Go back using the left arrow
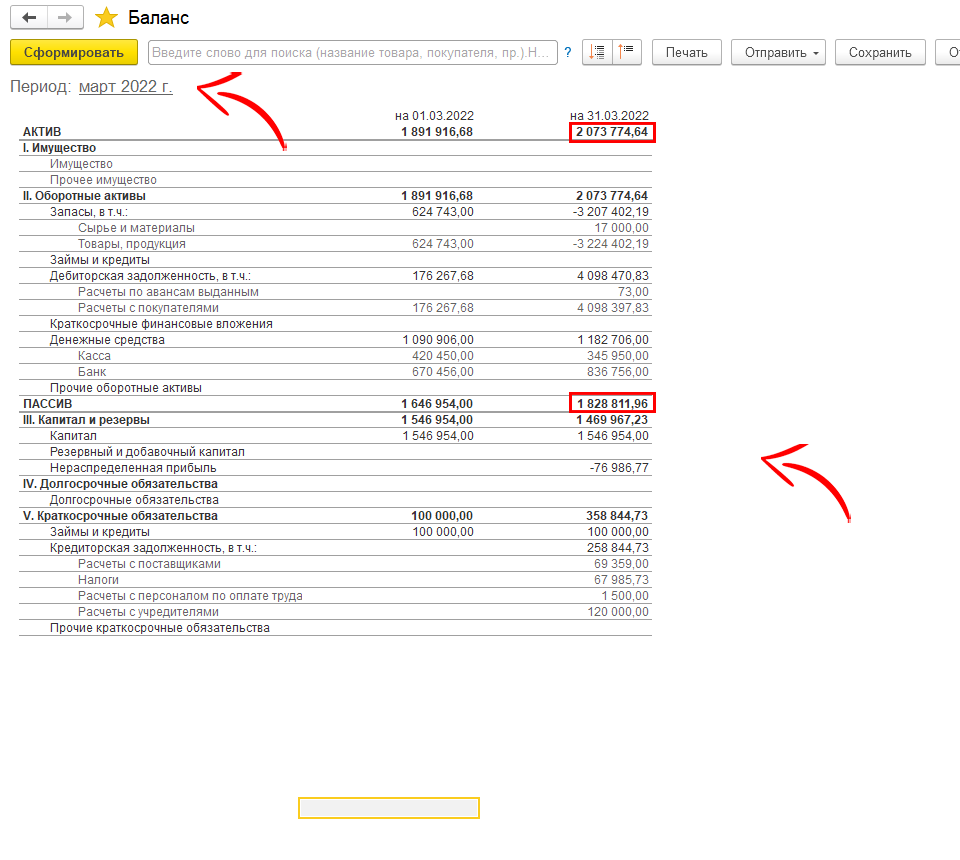Viewport: 960px width, 860px height. pos(29,18)
